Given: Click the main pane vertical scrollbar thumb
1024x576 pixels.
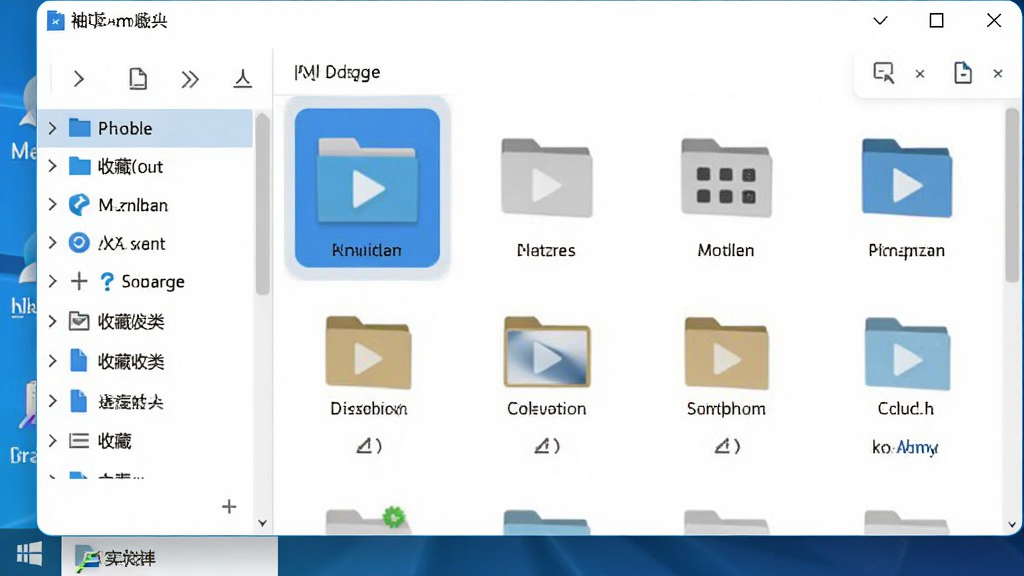Looking at the screenshot, I should (1012, 195).
